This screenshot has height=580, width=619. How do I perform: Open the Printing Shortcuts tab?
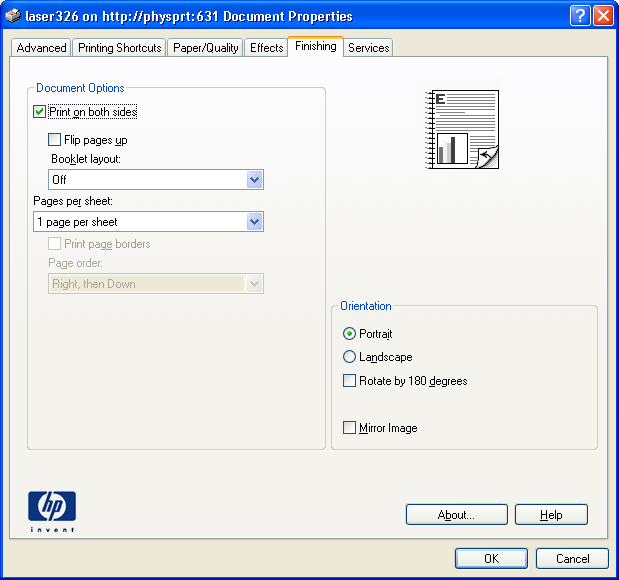point(119,48)
